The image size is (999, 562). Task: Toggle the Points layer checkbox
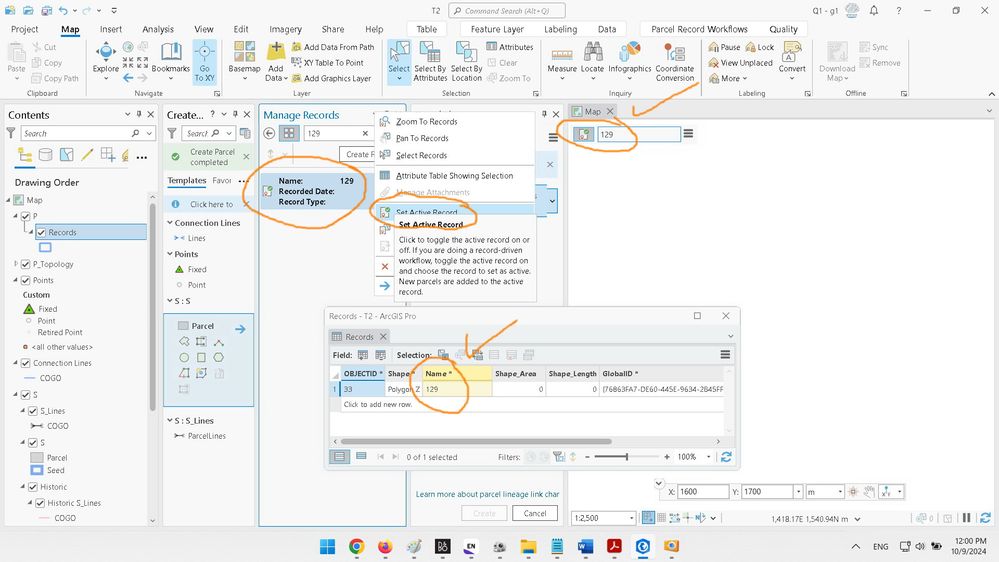pyautogui.click(x=25, y=280)
